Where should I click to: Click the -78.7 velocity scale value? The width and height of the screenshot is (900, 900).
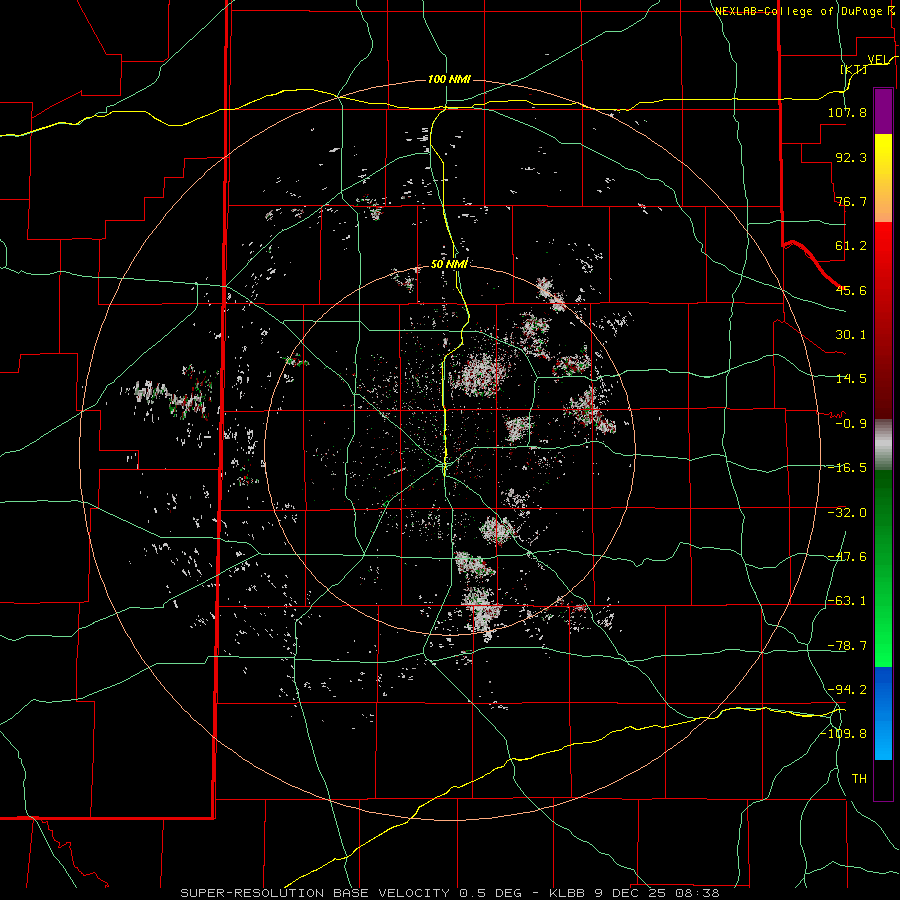click(x=847, y=646)
